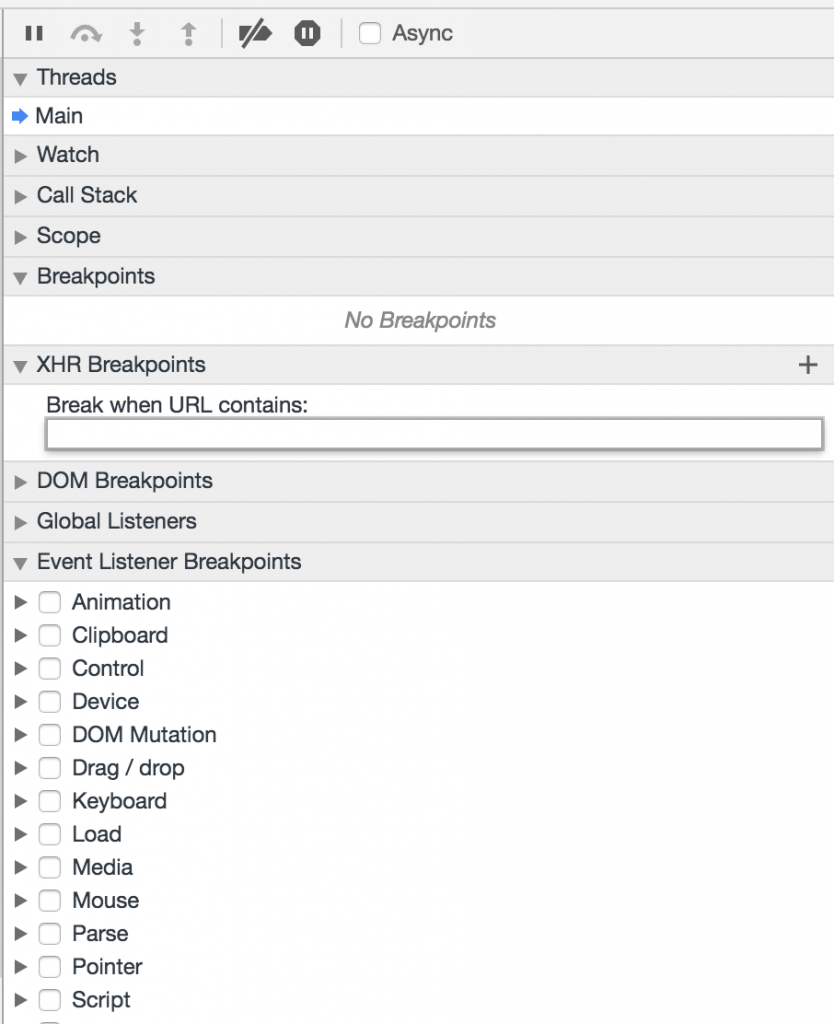Collapse the Event Listener Breakpoints section
The height and width of the screenshot is (1024, 834).
point(20,561)
